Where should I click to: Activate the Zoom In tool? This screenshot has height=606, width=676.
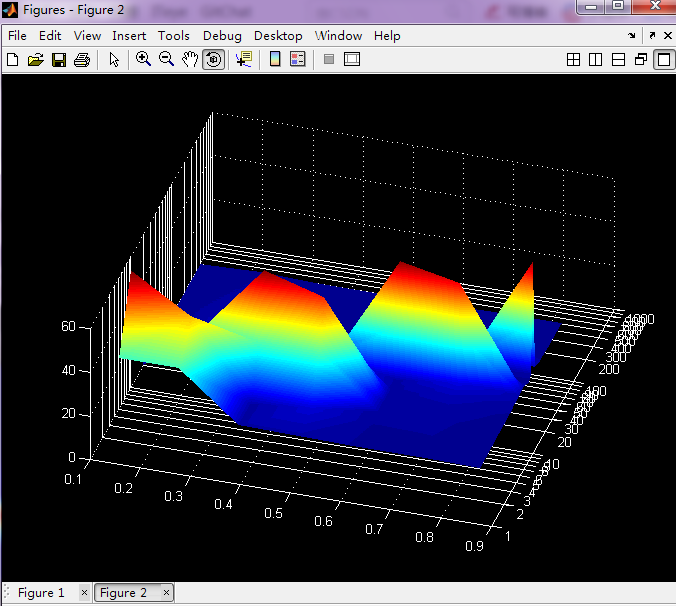click(x=144, y=59)
